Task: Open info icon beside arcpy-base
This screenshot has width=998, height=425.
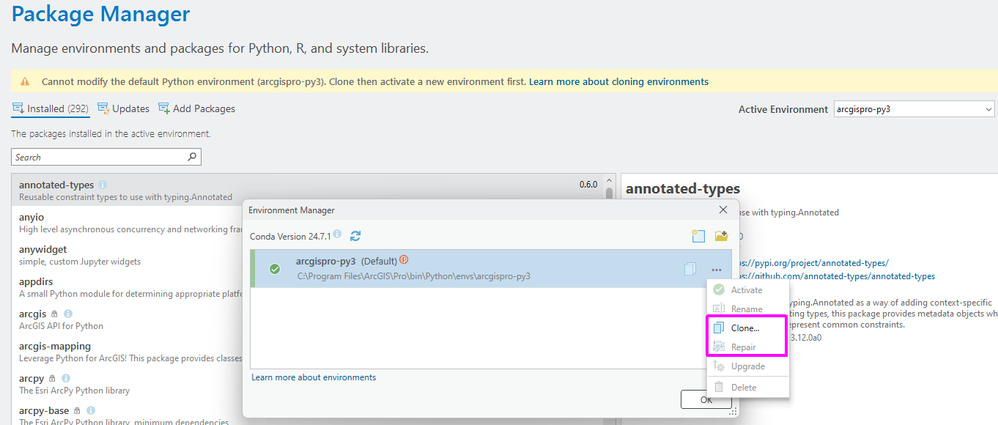Action: click(x=91, y=410)
